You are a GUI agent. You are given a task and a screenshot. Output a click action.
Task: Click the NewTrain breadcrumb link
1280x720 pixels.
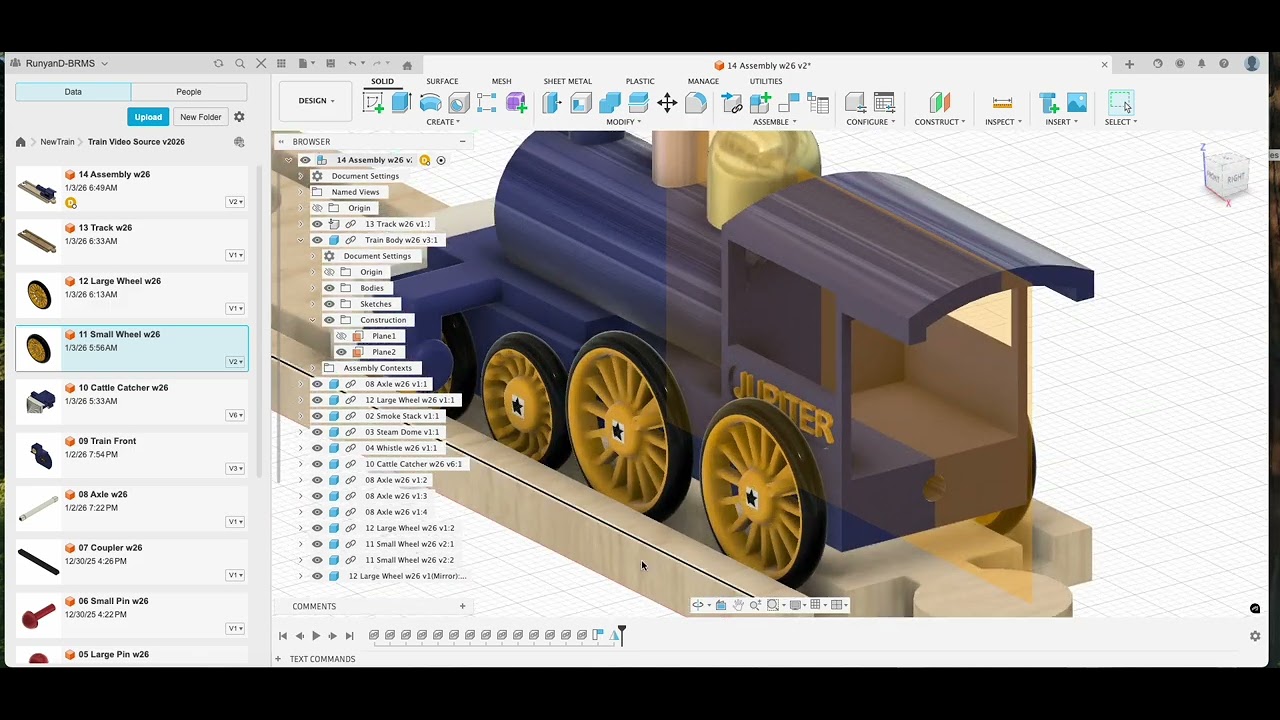pyautogui.click(x=57, y=142)
